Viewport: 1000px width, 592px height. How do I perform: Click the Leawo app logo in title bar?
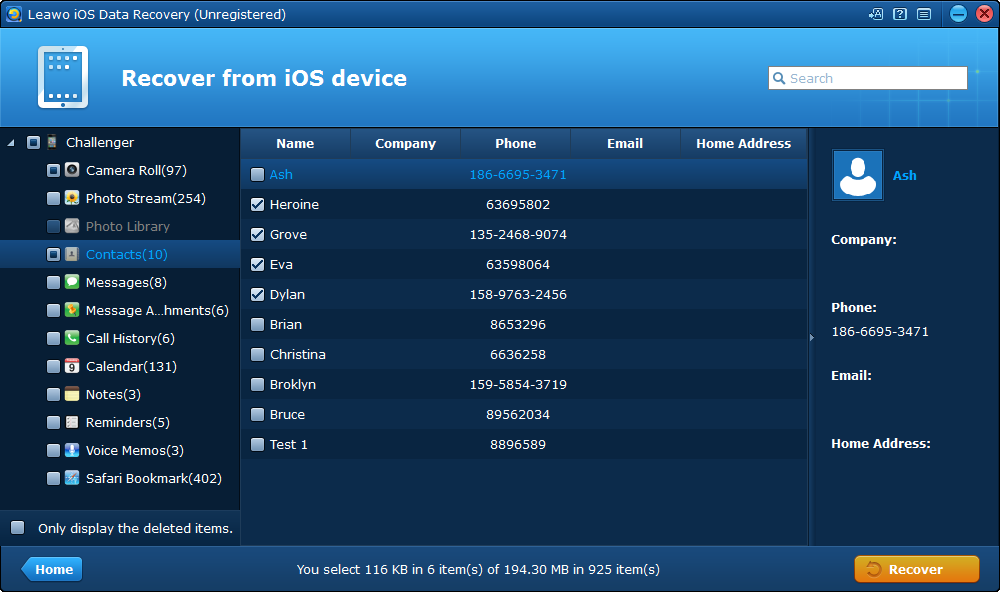click(13, 14)
